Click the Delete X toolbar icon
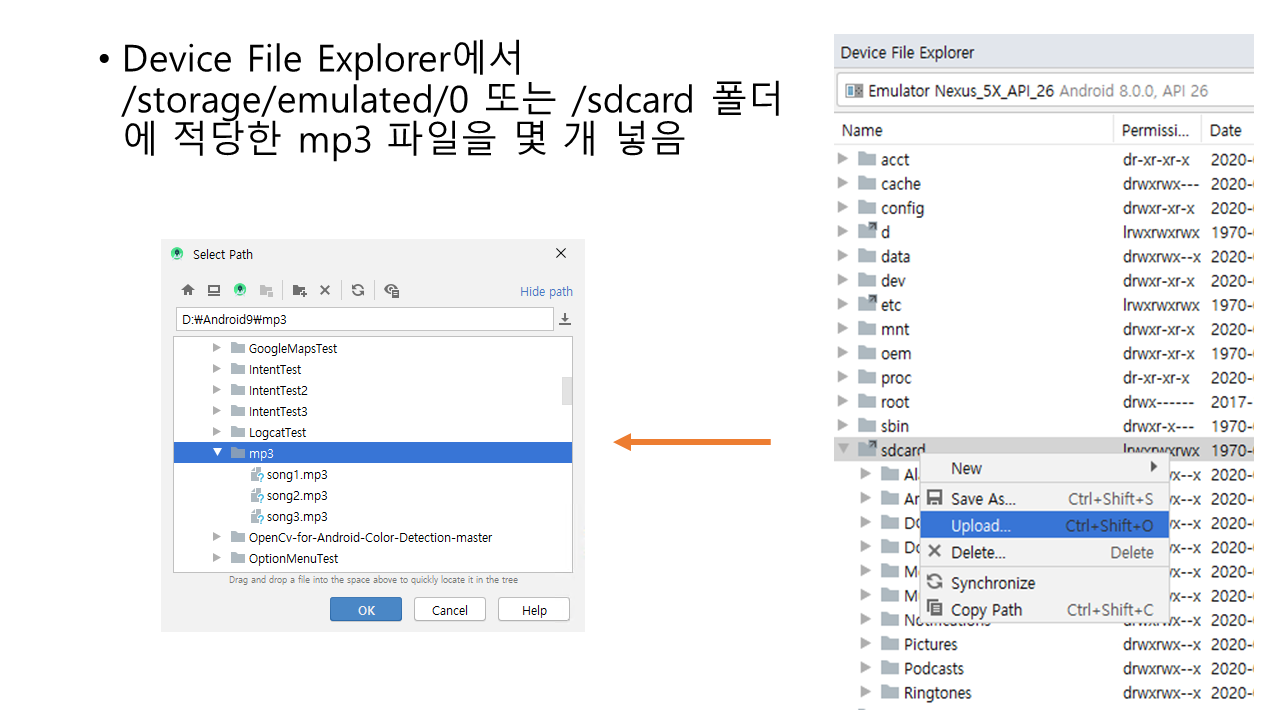This screenshot has width=1280, height=720. pos(325,290)
